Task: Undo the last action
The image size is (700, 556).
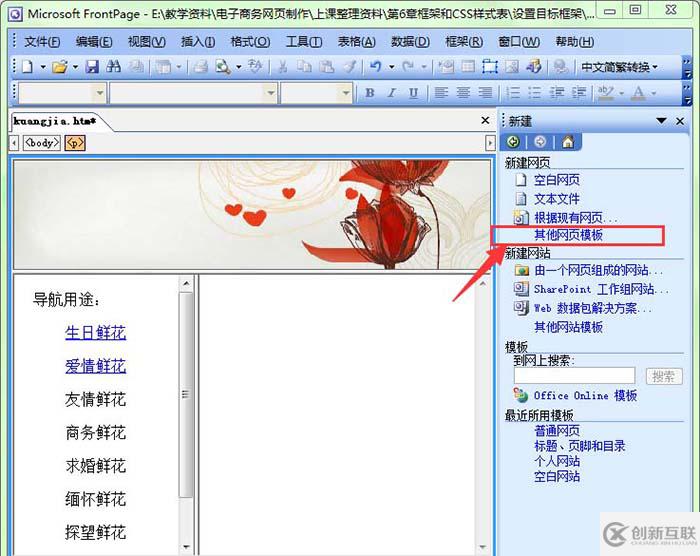Action: click(x=375, y=67)
